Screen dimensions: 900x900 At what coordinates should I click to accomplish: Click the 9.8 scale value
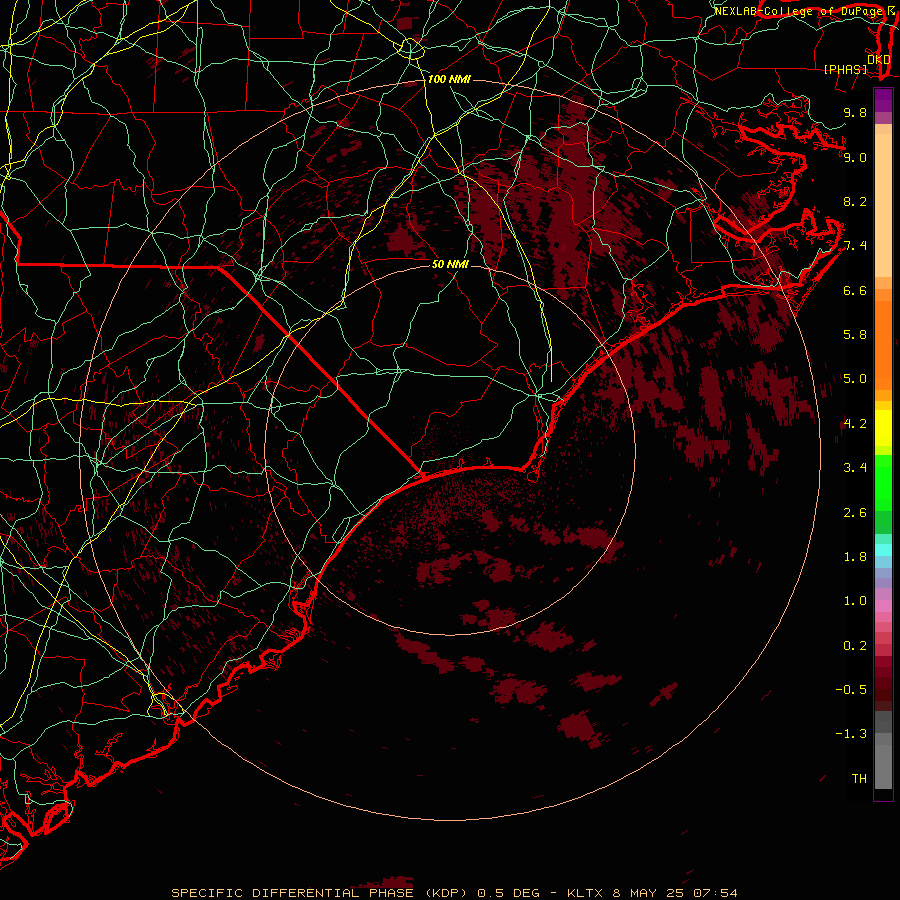855,112
